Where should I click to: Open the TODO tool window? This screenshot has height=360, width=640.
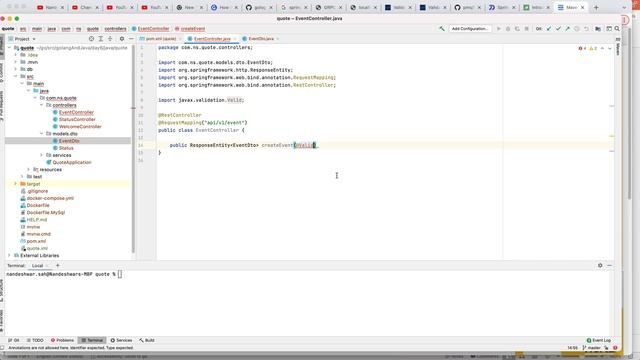pos(35,340)
